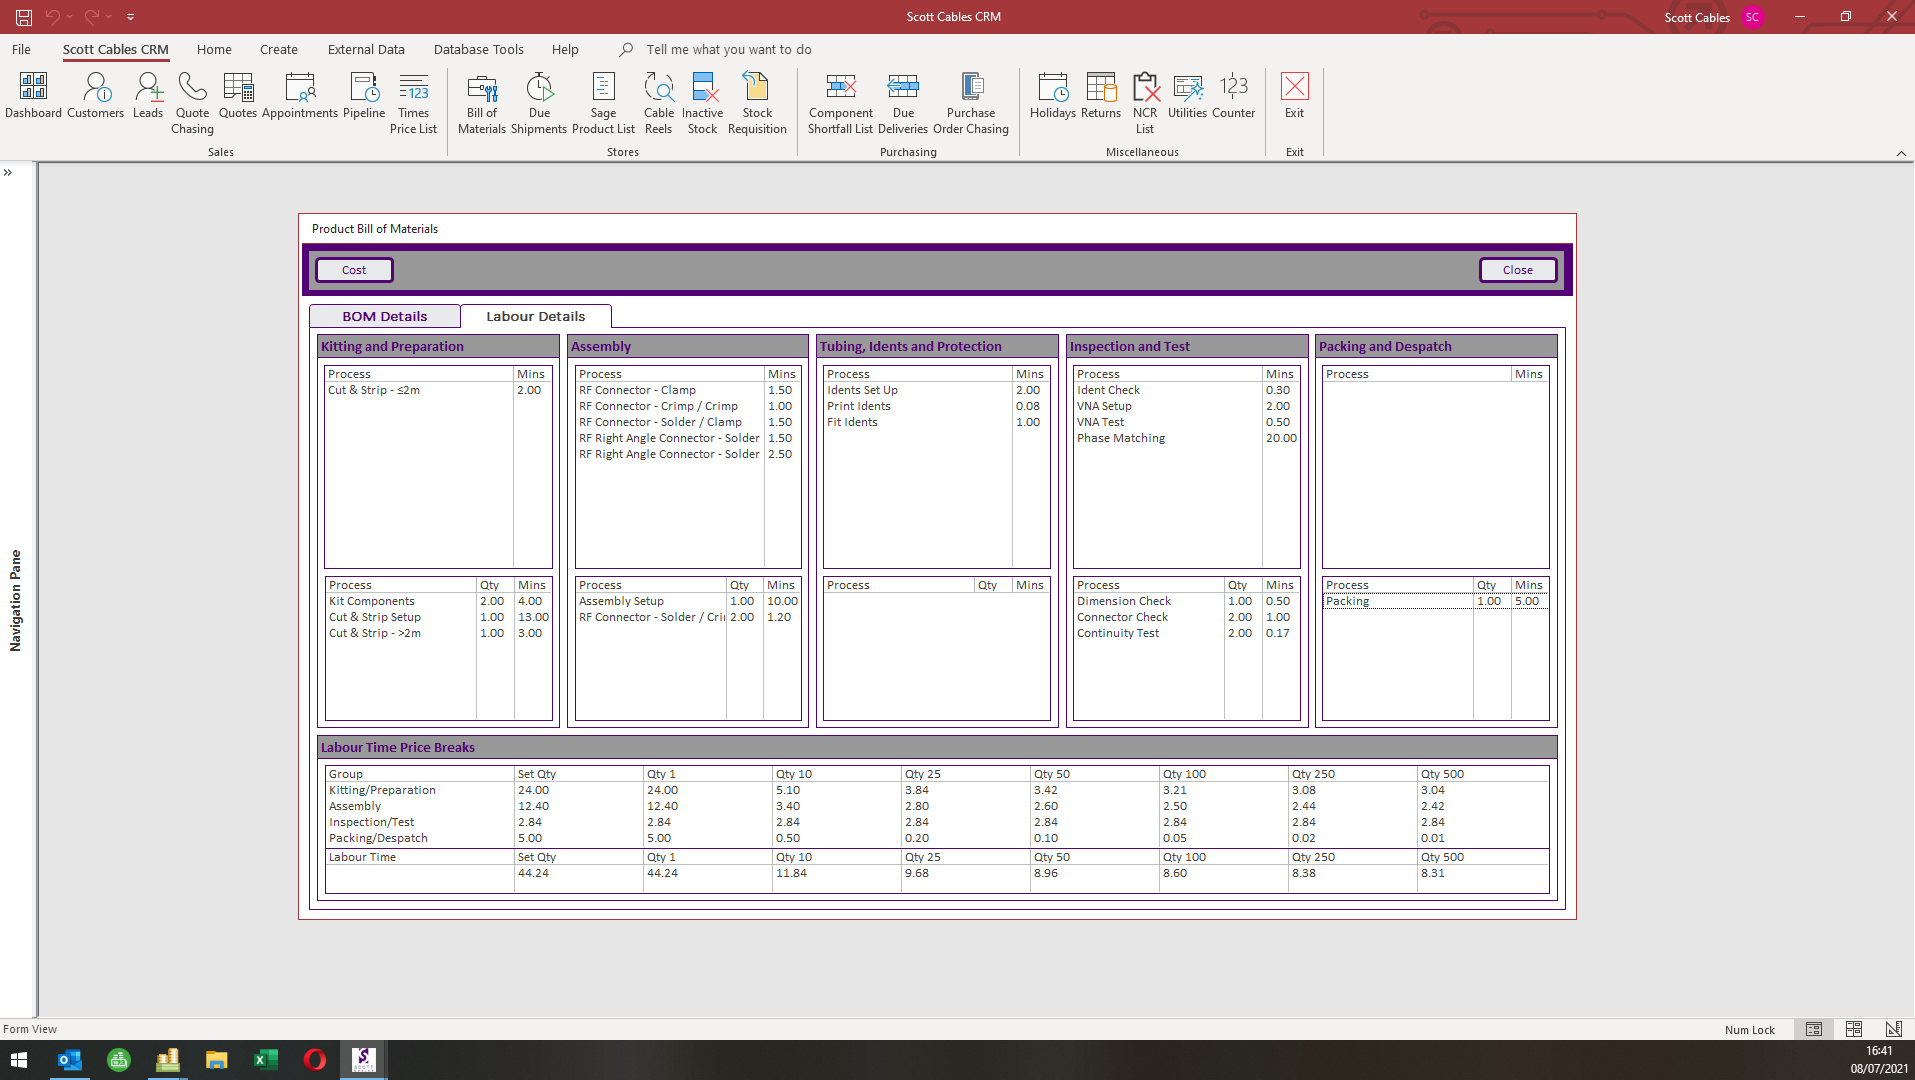
Task: Click the Close button on BOM form
Action: tap(1517, 270)
